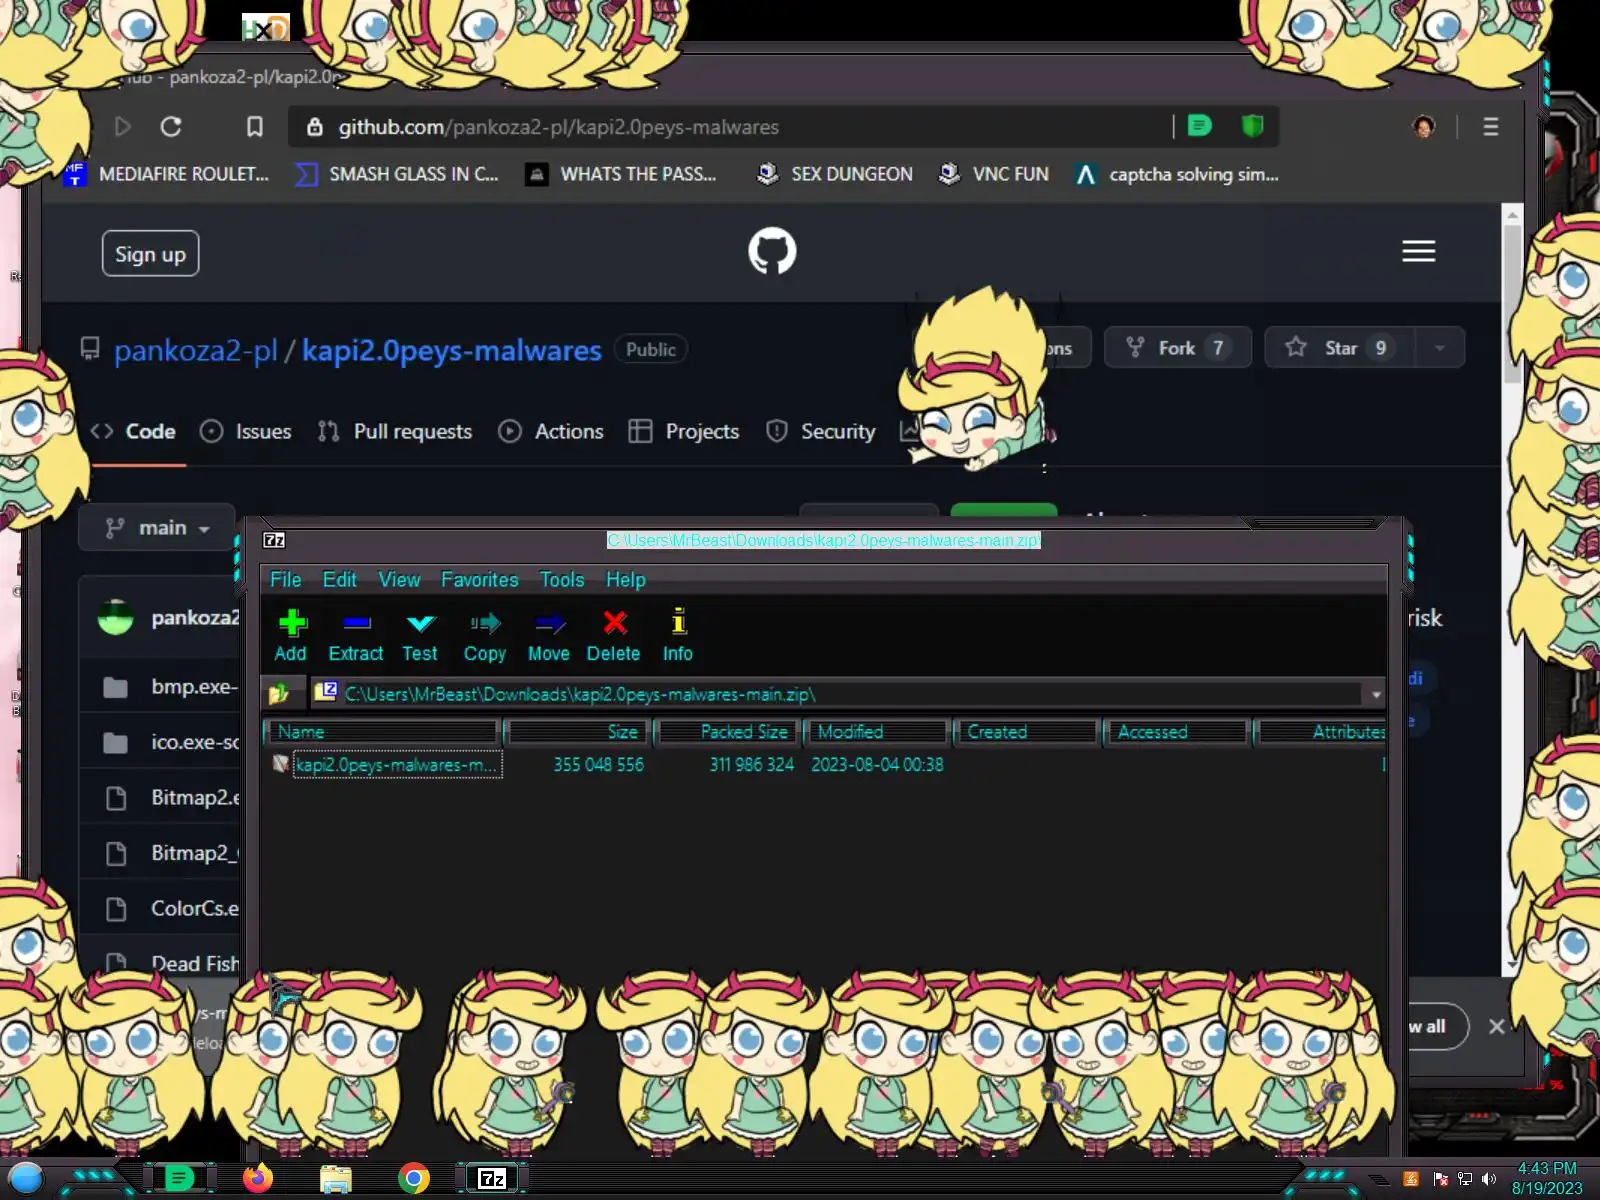Select the Code tab on GitHub
Image resolution: width=1600 pixels, height=1200 pixels.
coord(133,431)
